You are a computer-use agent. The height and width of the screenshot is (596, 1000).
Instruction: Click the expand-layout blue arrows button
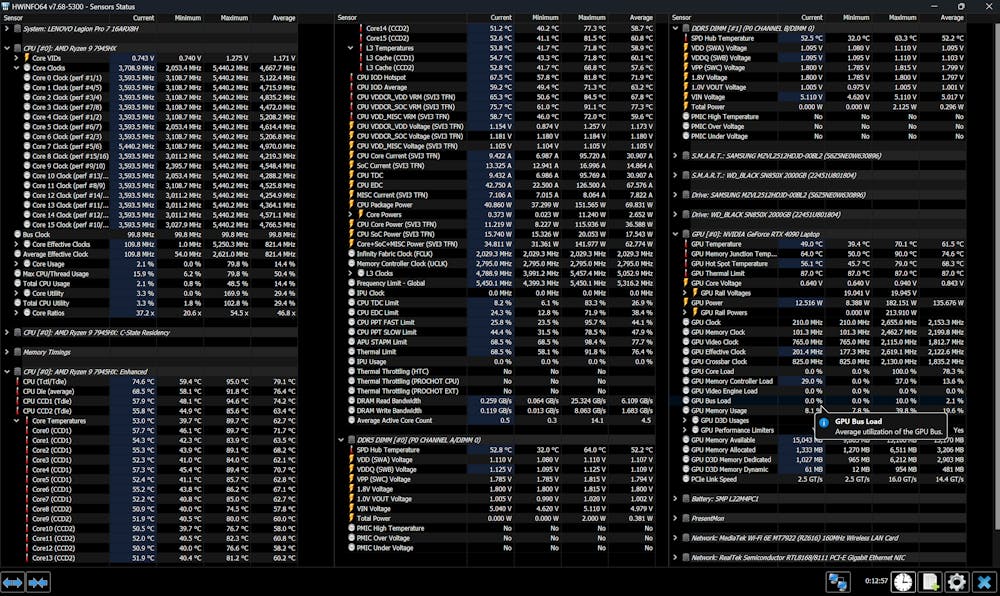click(13, 583)
